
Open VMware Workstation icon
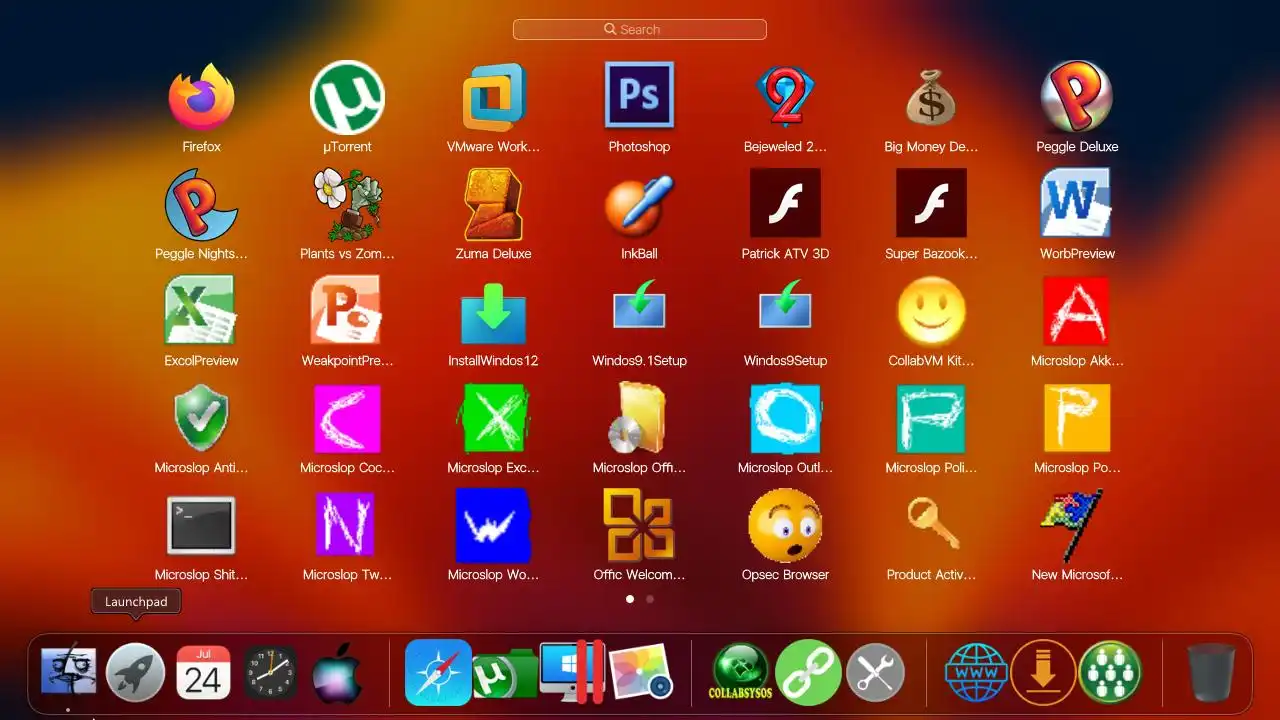(x=493, y=97)
